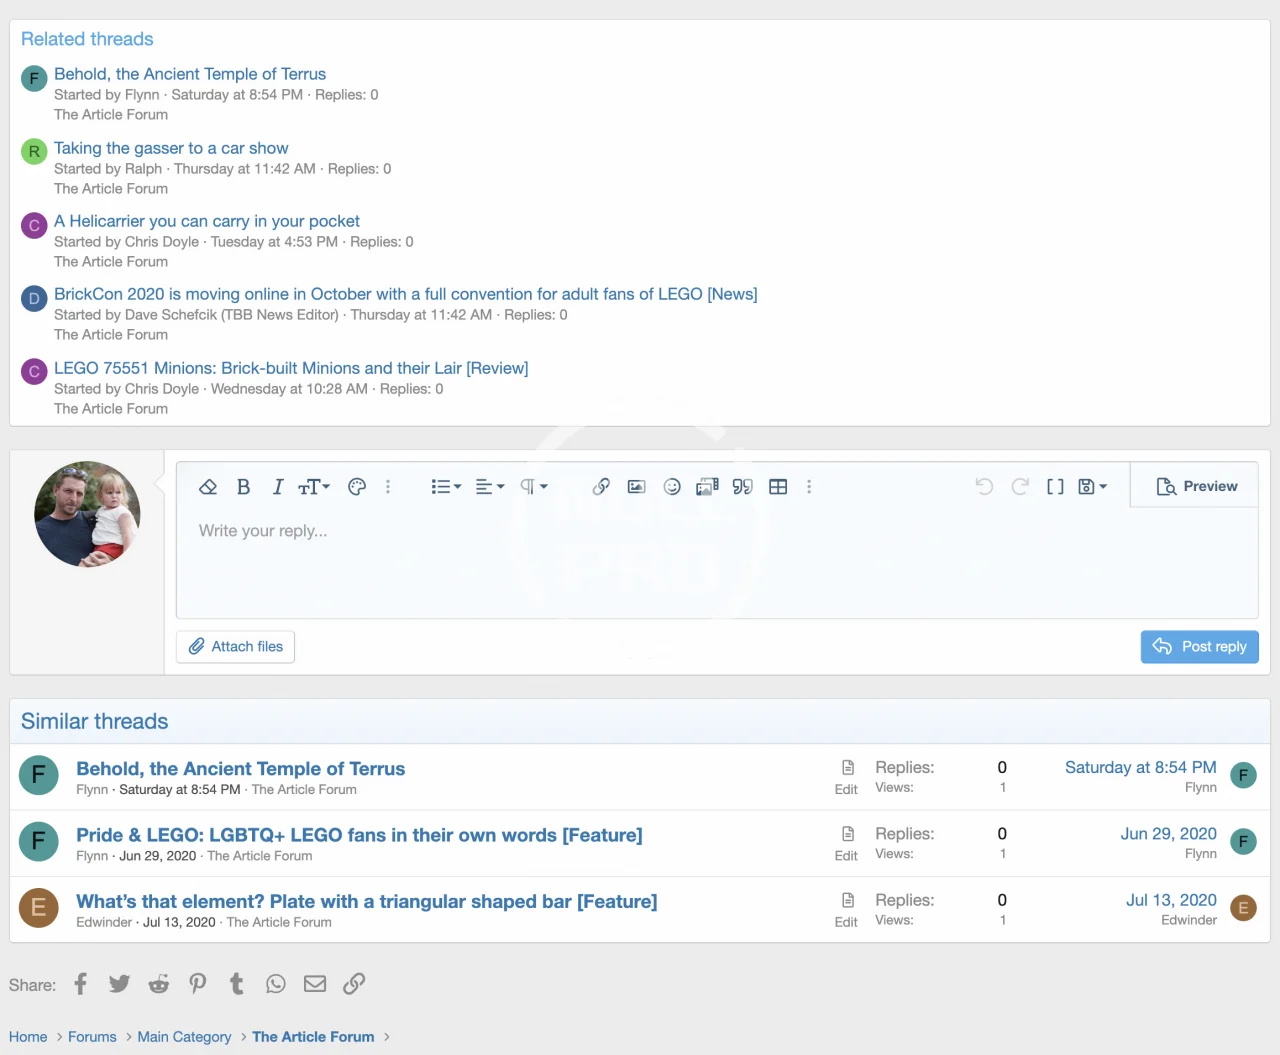Expand the list options dropdown
Screen dimensions: 1280x1055
(446, 487)
